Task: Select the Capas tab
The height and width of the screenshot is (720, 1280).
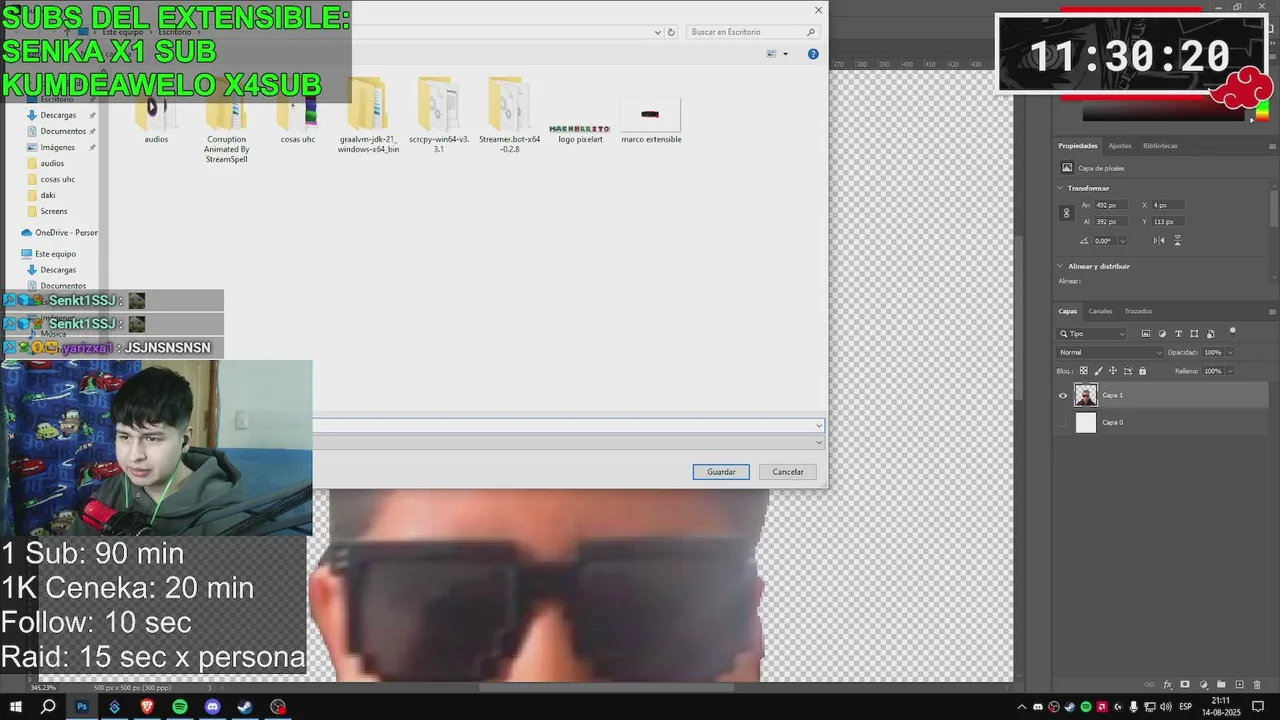Action: [1068, 311]
